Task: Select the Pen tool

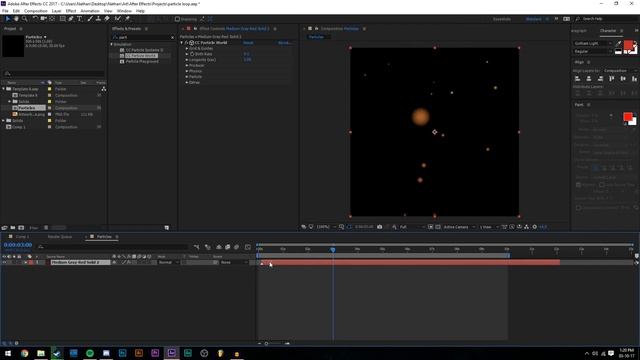Action: (x=71, y=19)
